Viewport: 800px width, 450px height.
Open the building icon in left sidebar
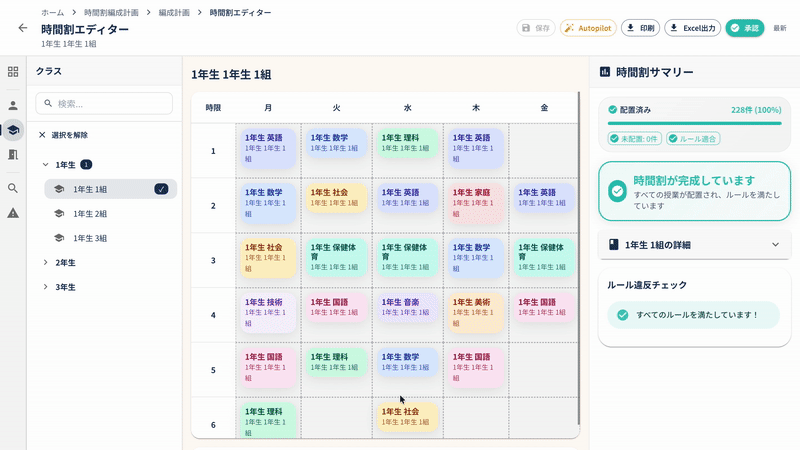13,155
